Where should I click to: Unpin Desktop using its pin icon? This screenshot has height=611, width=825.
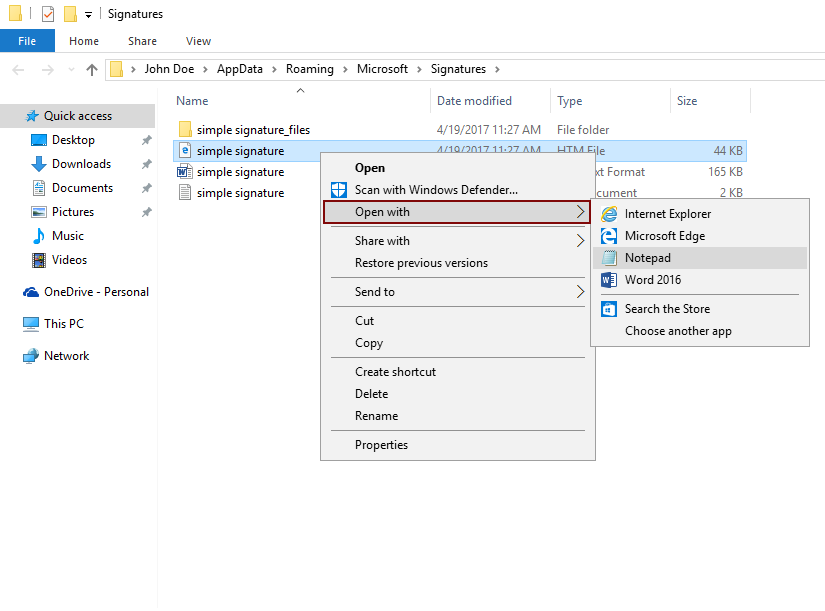pyautogui.click(x=147, y=140)
